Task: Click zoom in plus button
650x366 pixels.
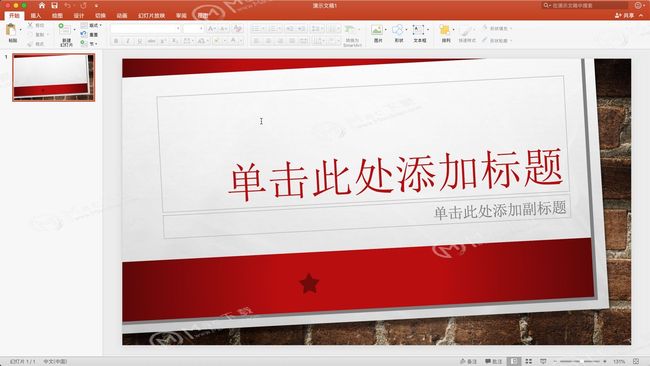Action: 605,361
